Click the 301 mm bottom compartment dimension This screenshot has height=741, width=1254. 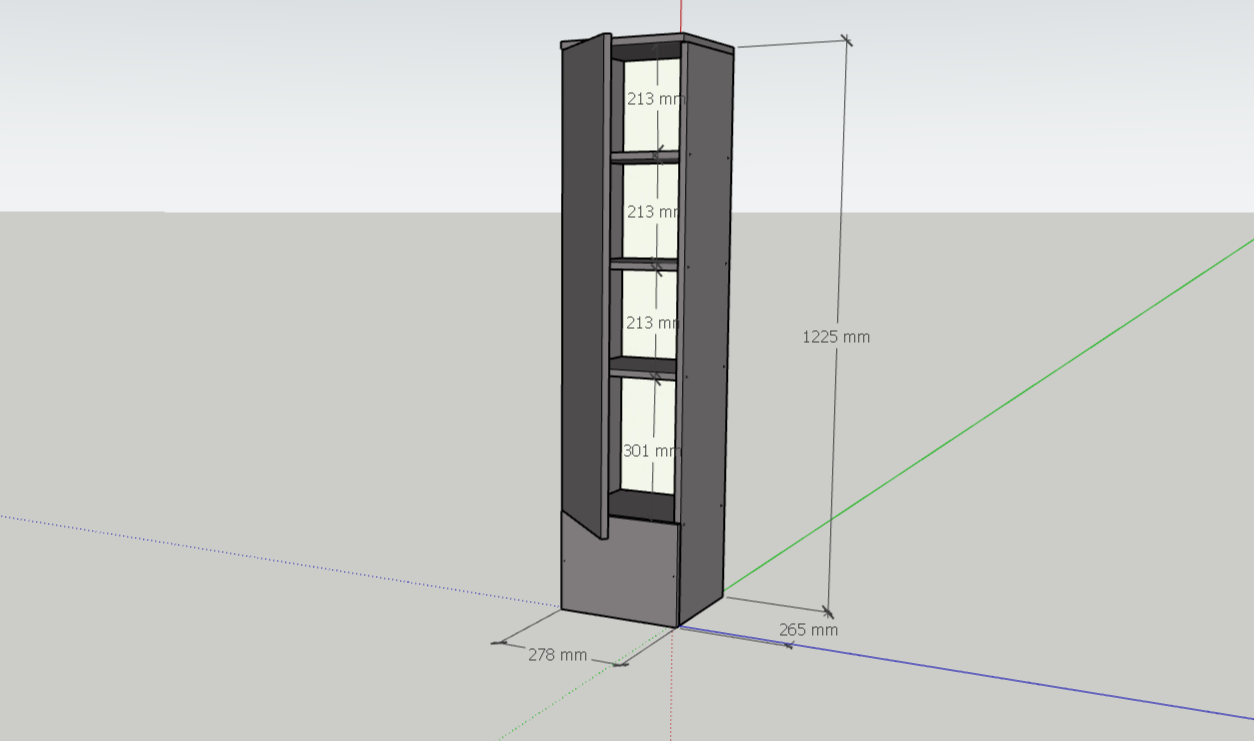(650, 451)
